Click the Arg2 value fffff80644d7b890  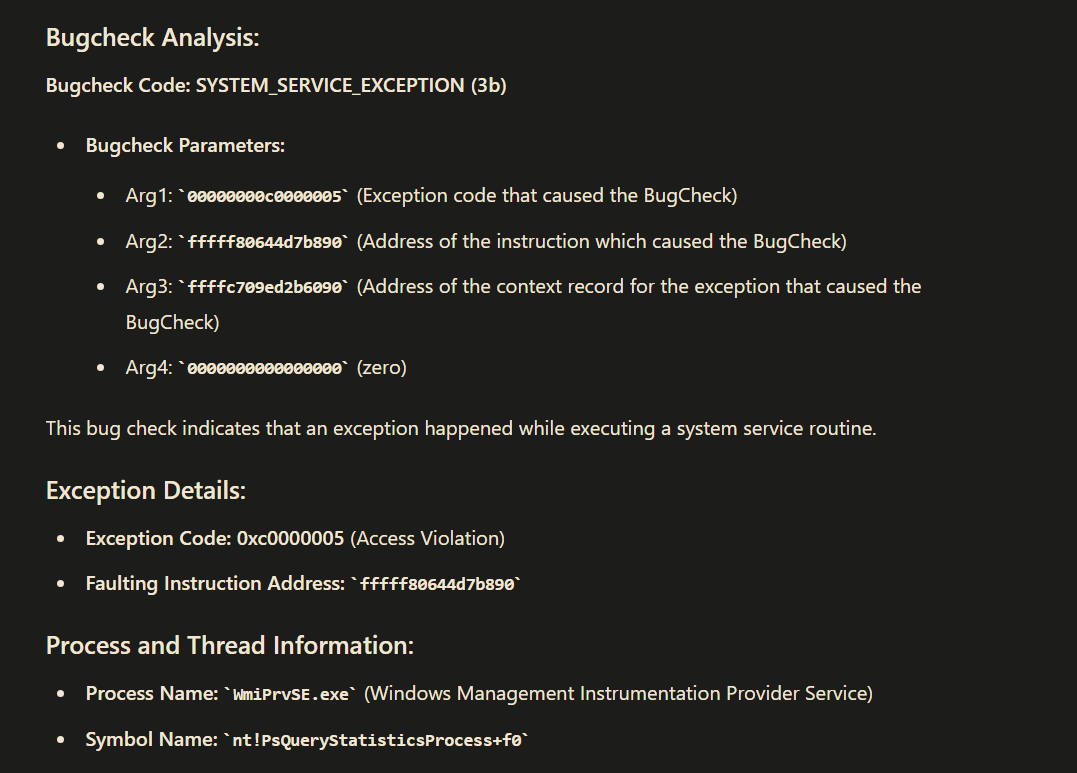[x=264, y=243]
